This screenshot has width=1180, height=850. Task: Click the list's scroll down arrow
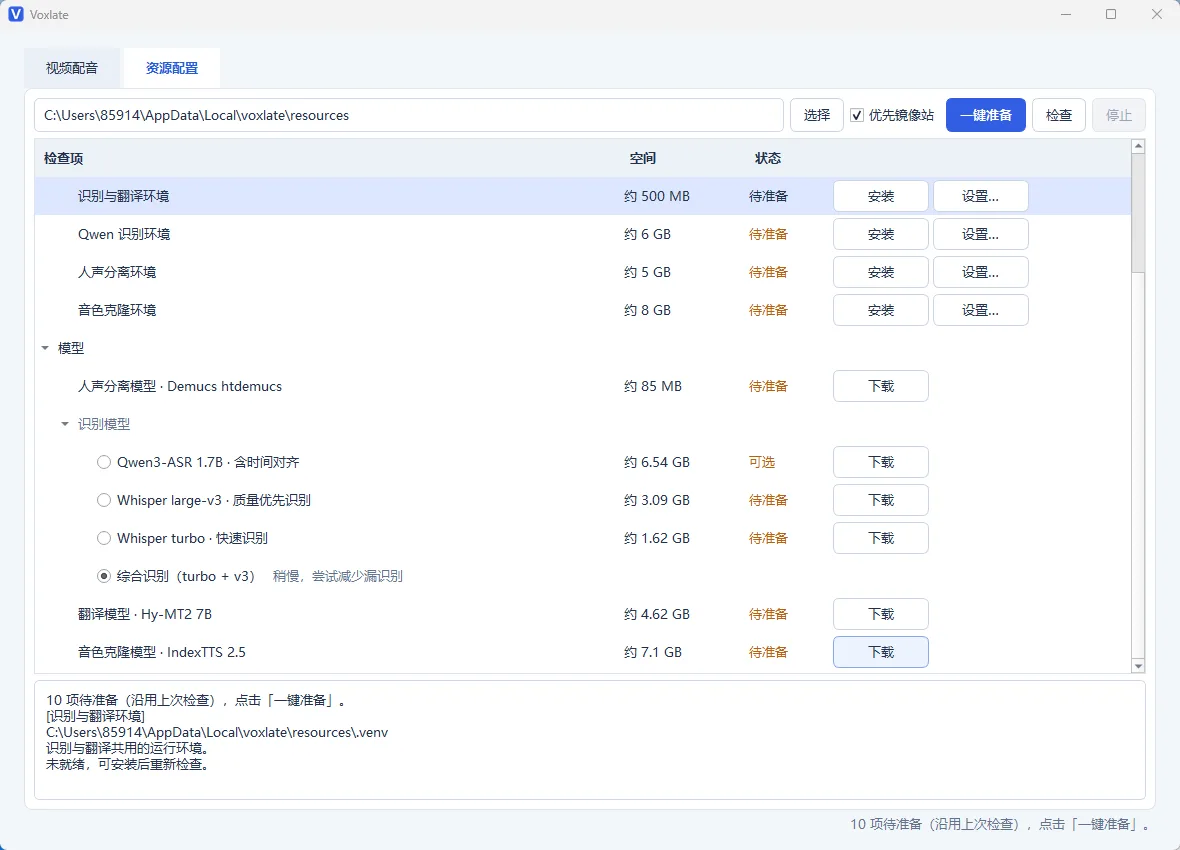(1138, 666)
